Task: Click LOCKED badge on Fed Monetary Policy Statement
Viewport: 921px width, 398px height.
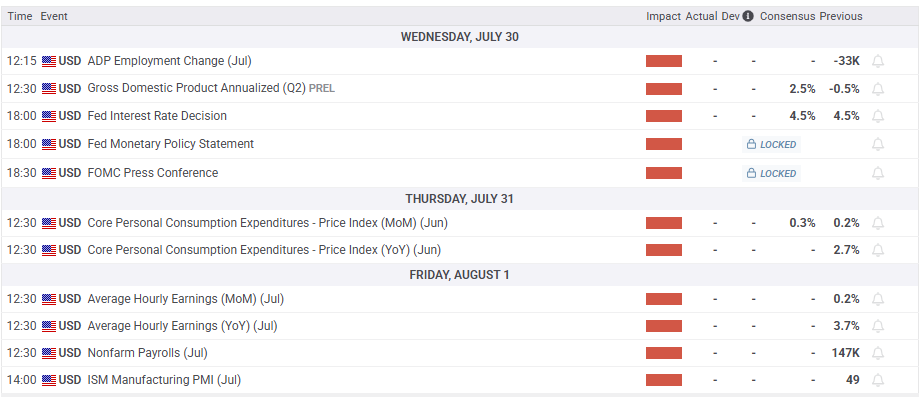Action: [771, 144]
